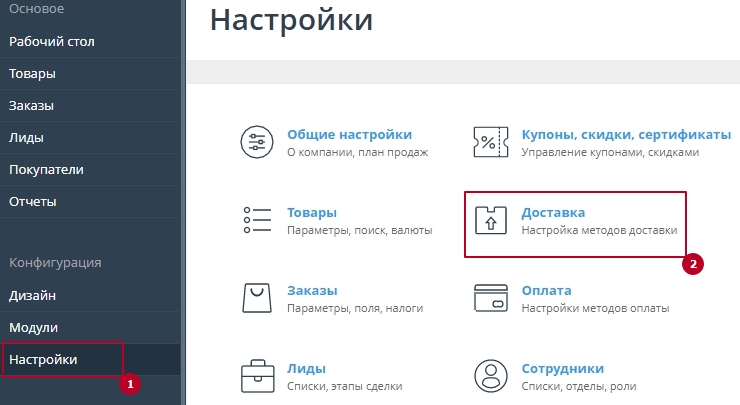Open Товары in the left sidebar
The width and height of the screenshot is (740, 405).
[x=32, y=74]
